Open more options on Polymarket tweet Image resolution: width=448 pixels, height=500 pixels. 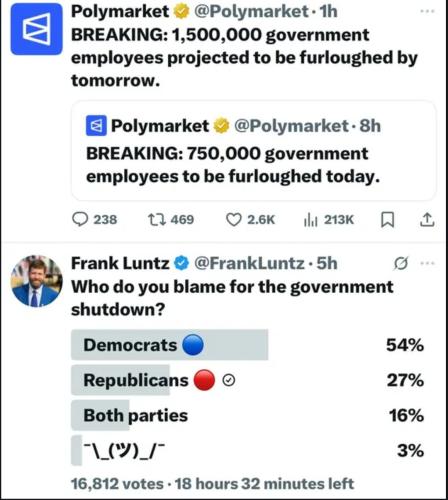pos(427,11)
